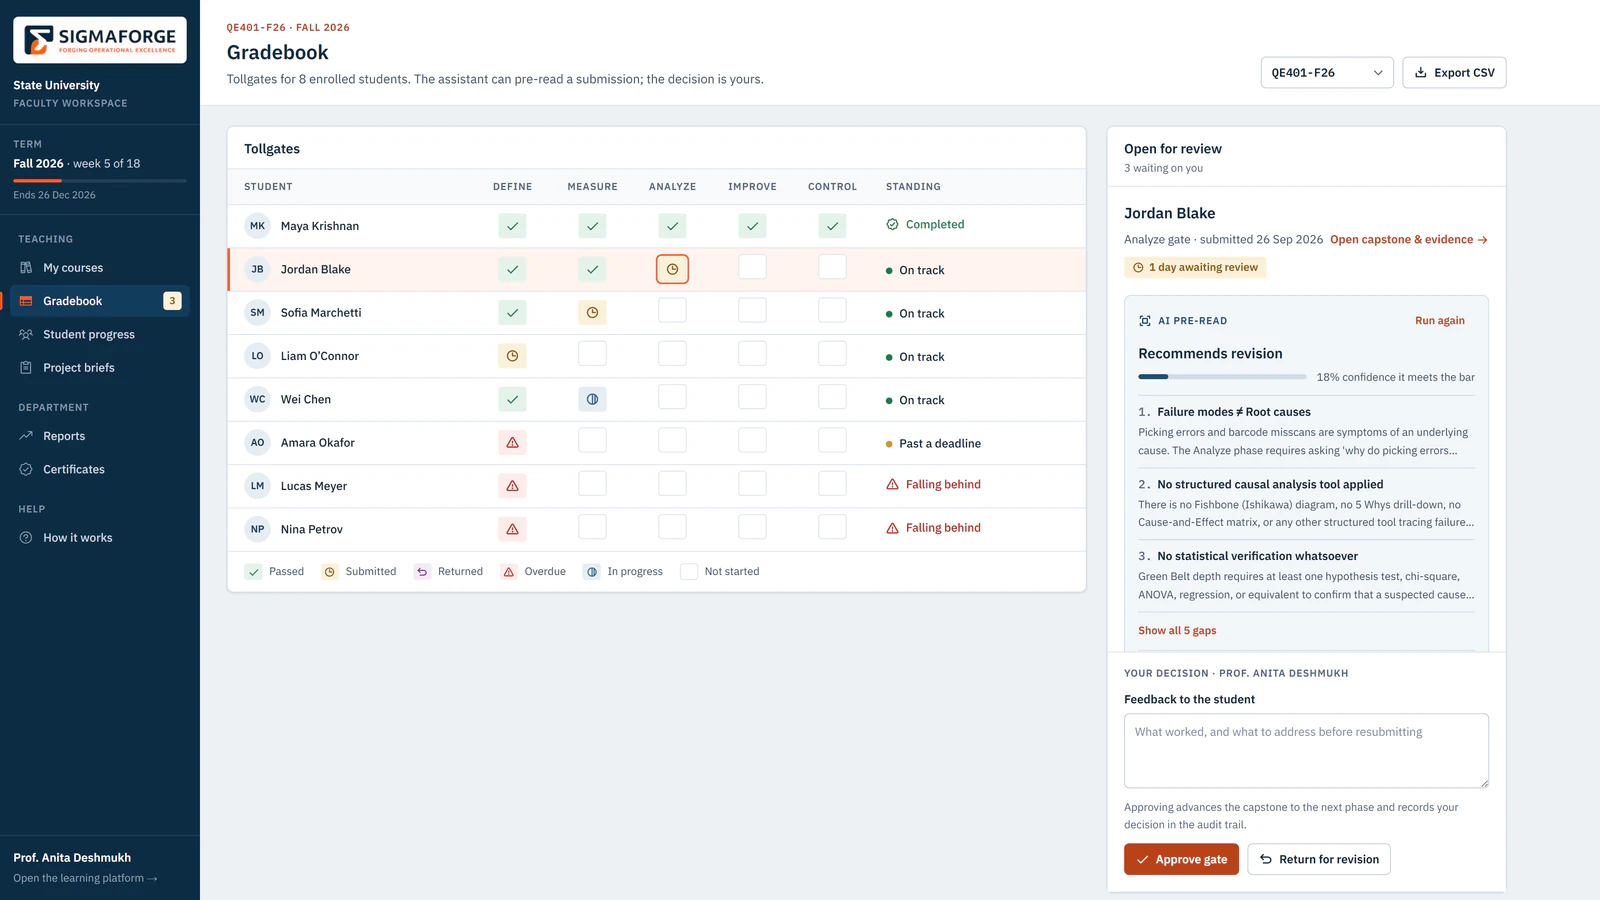Click the Gradebook badge showing 3

tap(172, 301)
